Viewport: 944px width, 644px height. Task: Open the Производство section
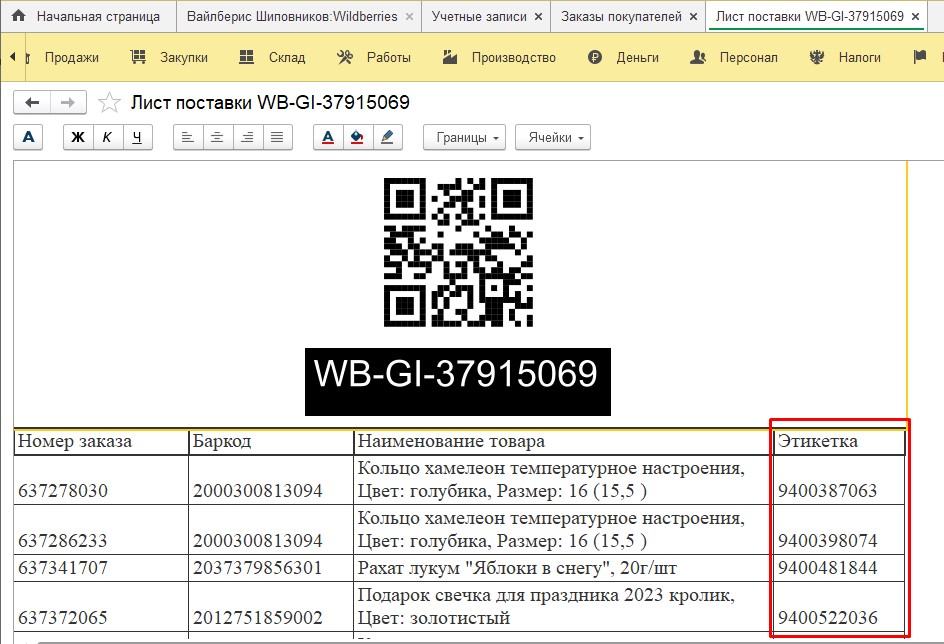tap(499, 58)
